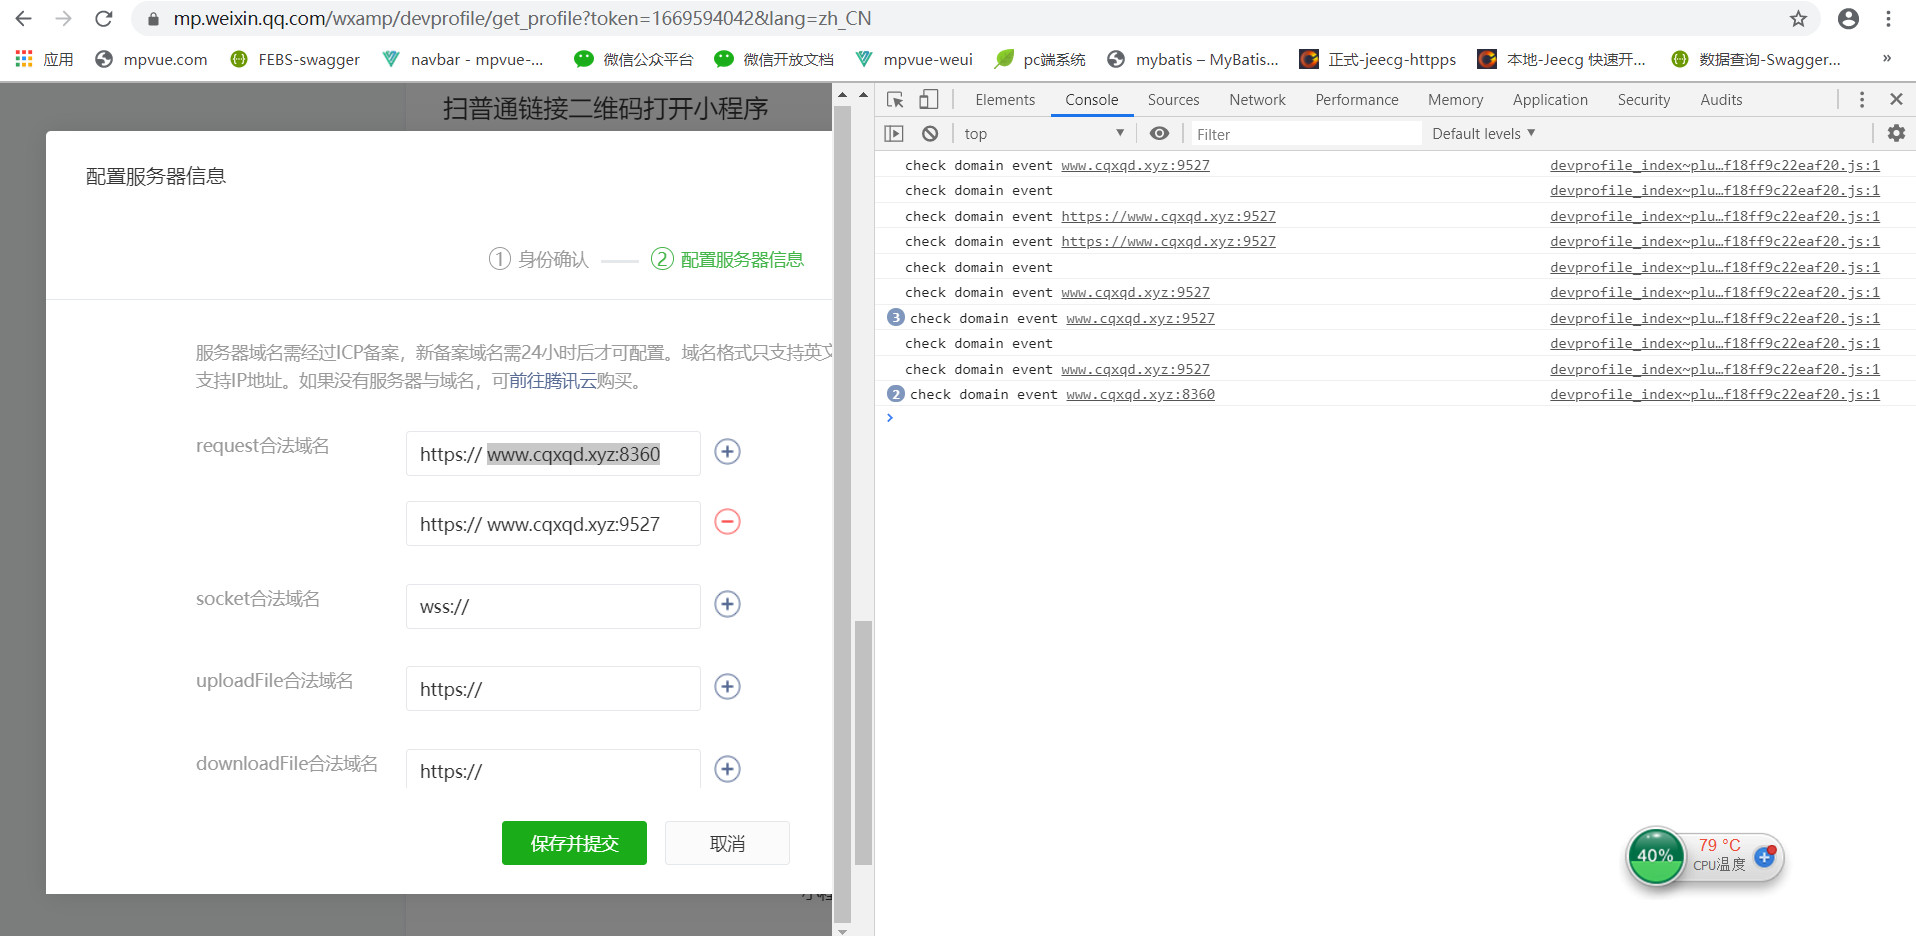Open the pc端系统 bookmark
1916x936 pixels.
(x=1040, y=59)
